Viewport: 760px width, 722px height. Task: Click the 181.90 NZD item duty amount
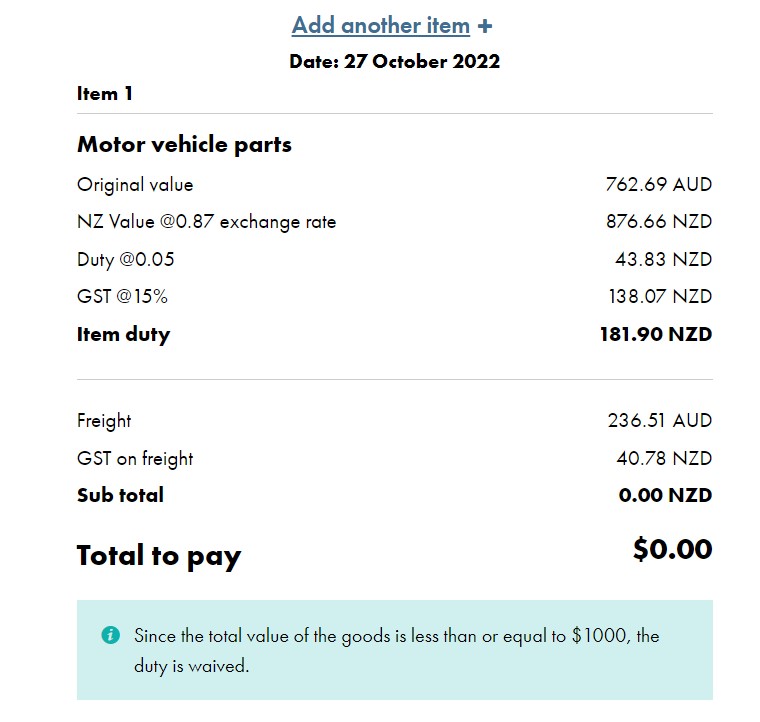656,334
